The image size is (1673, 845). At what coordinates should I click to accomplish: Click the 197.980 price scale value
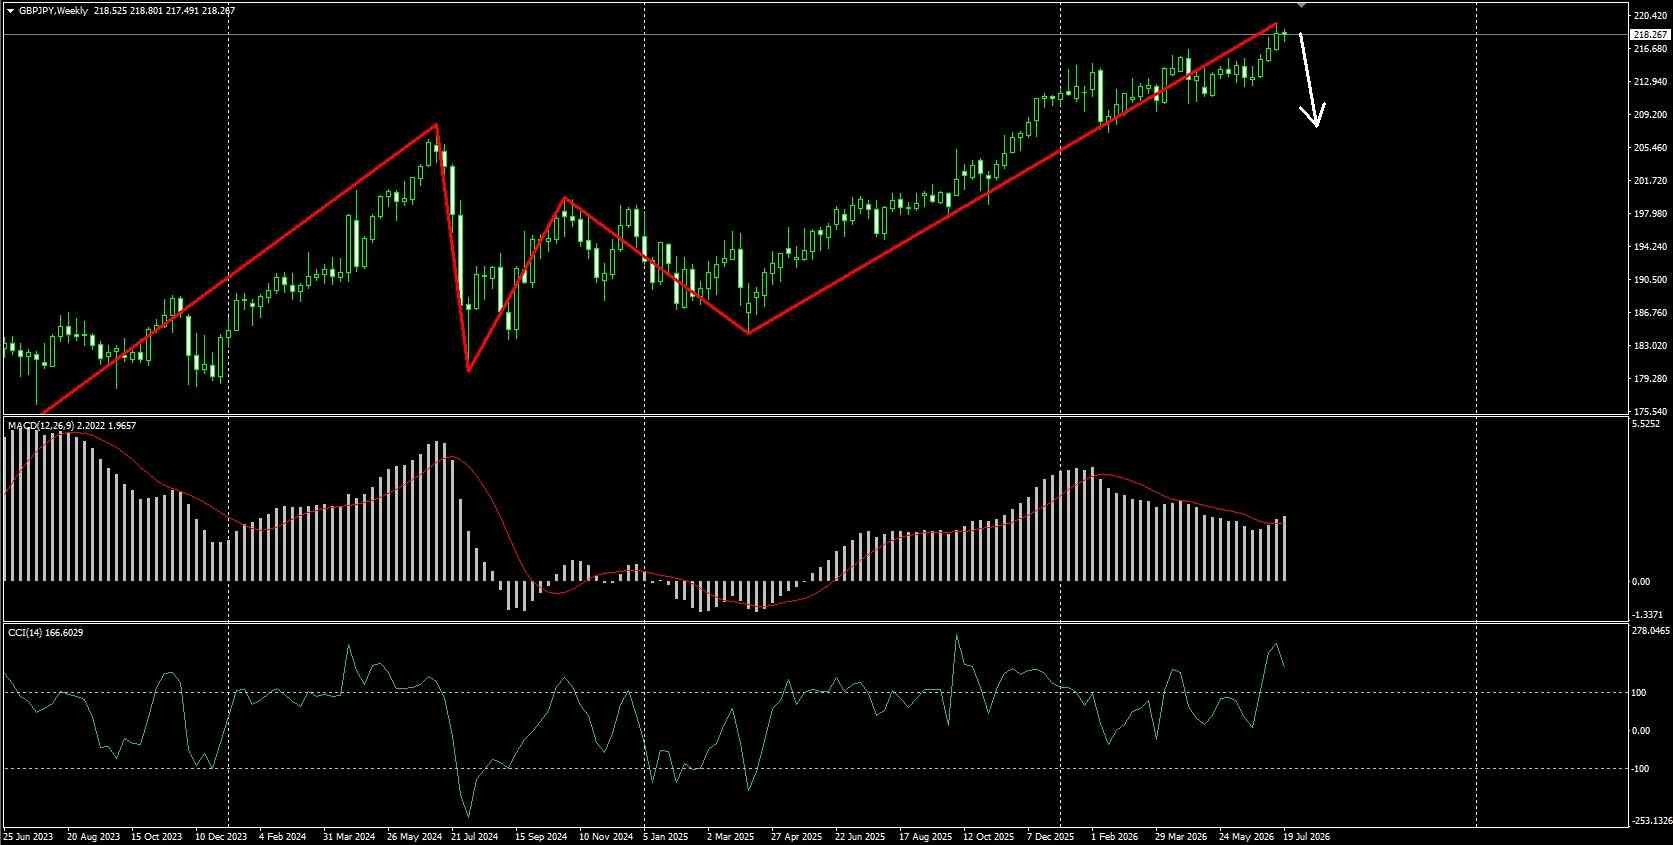coord(1649,214)
